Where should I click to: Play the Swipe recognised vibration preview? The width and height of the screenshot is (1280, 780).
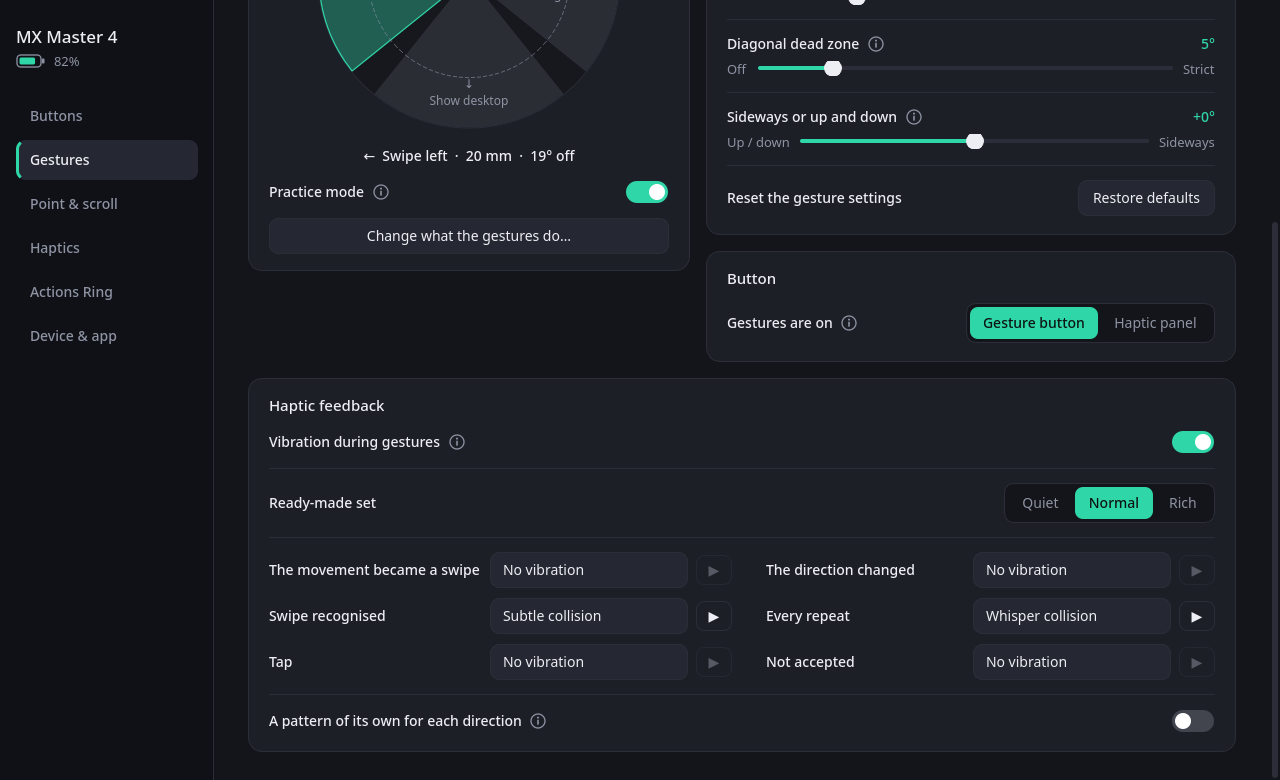coord(714,616)
